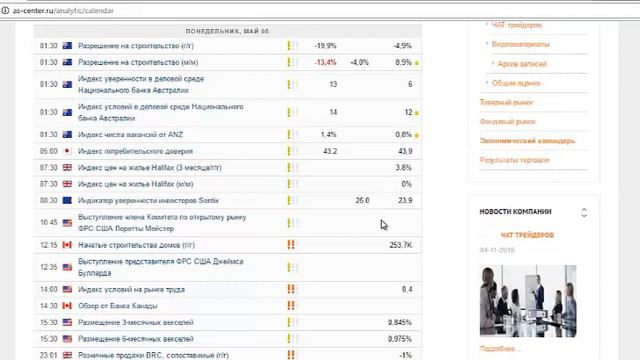Open Видеоматериалы sidebar link

[x=520, y=44]
